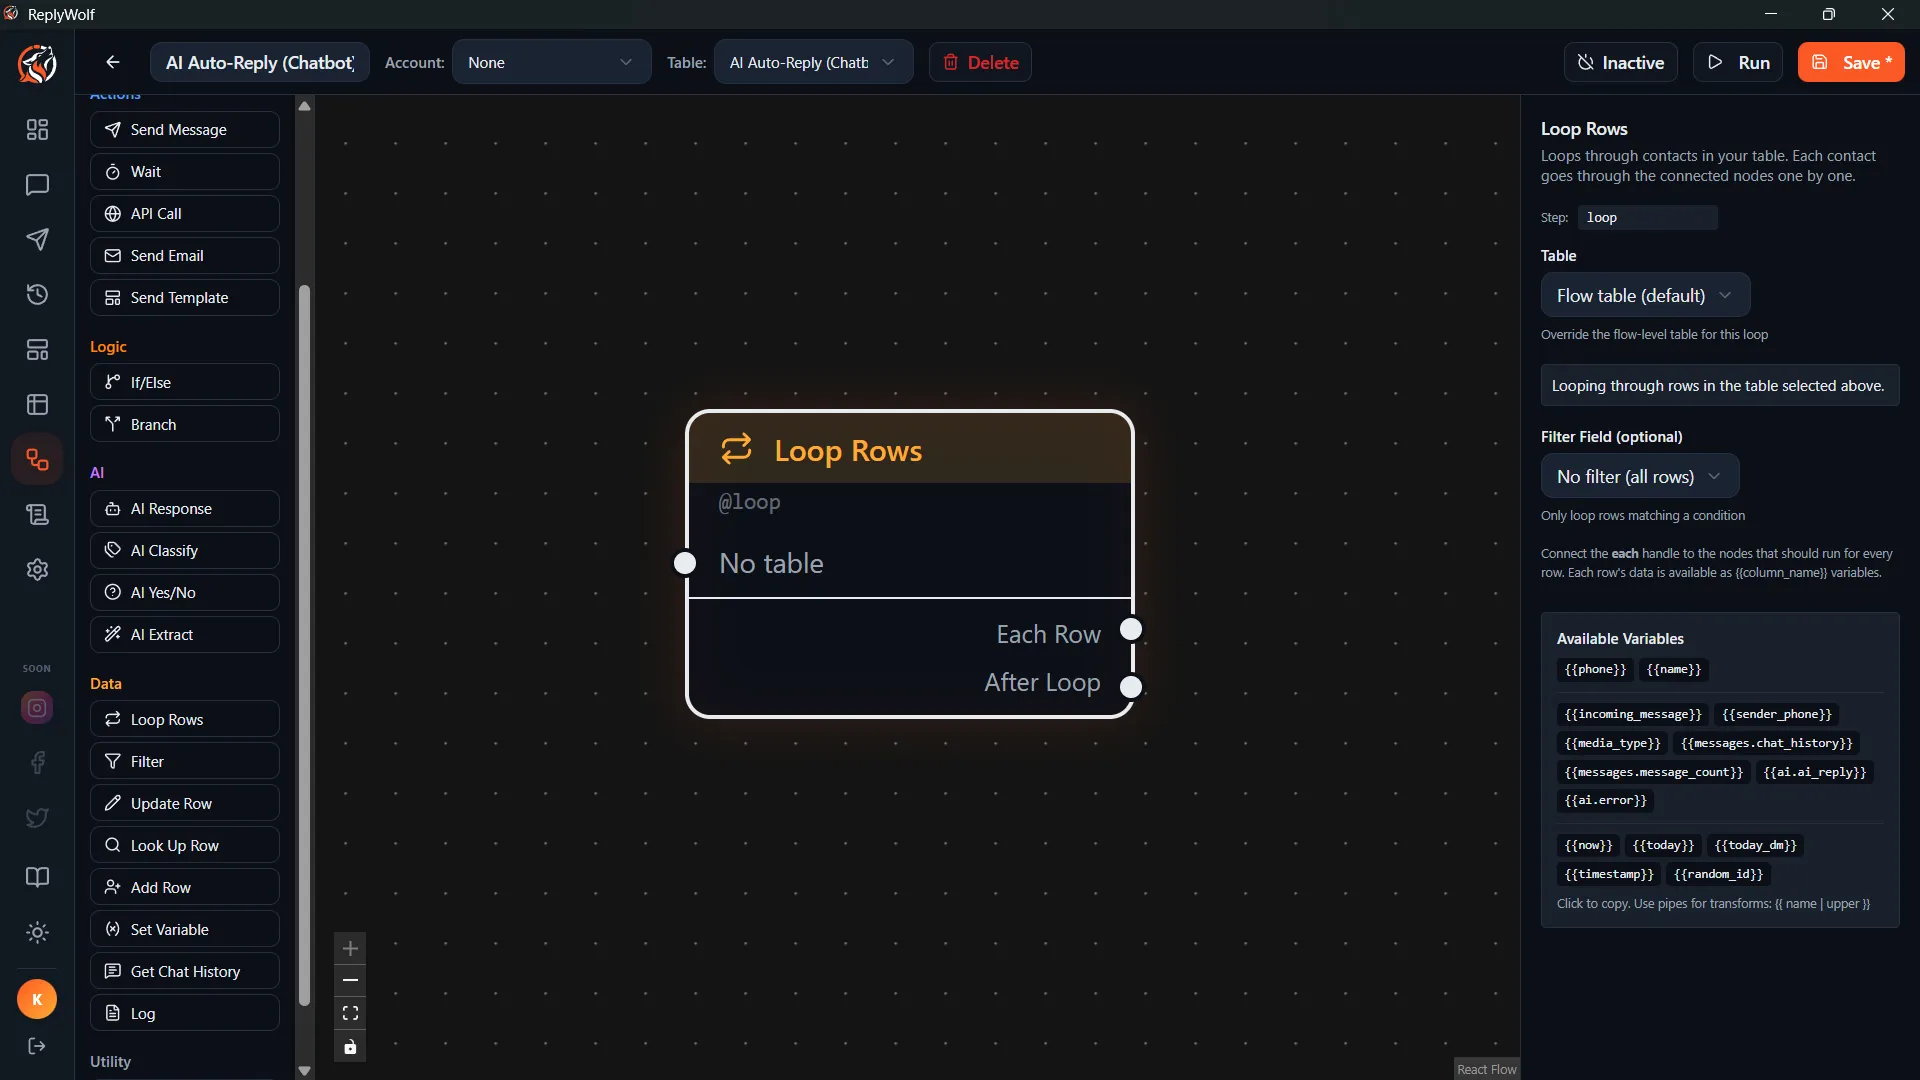Copy the {{phone}} variable
This screenshot has height=1080, width=1920.
click(1595, 670)
